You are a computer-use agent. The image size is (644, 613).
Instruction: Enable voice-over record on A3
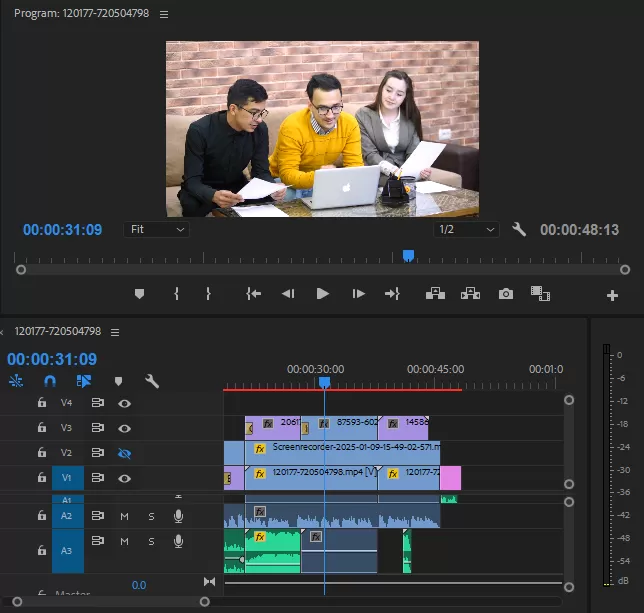178,542
